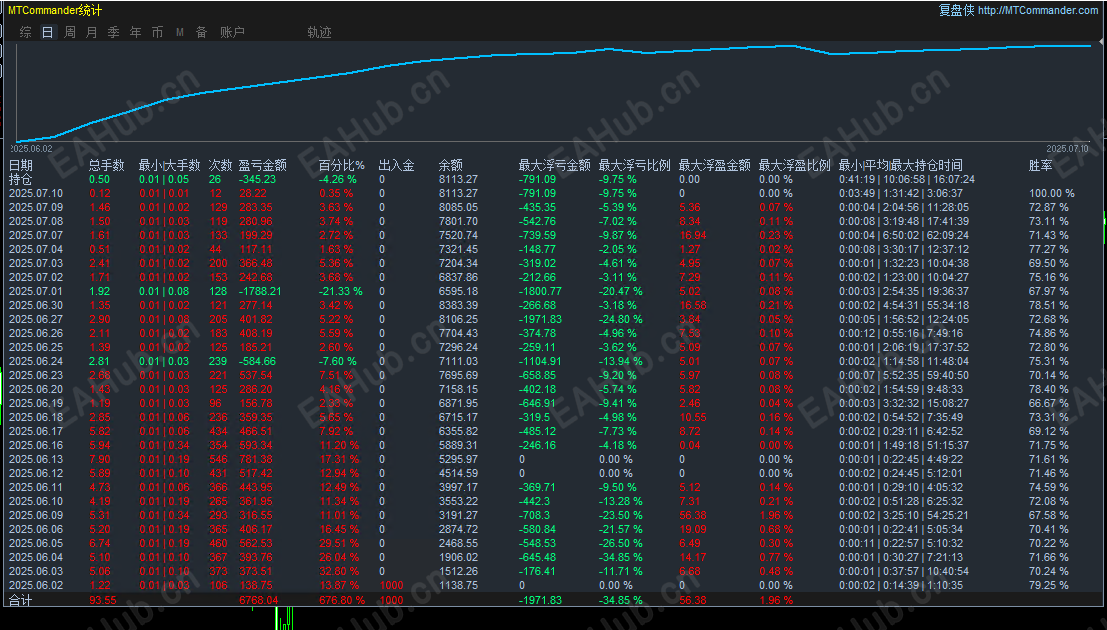Click the 余额 column header
1107x630 pixels.
tap(450, 165)
